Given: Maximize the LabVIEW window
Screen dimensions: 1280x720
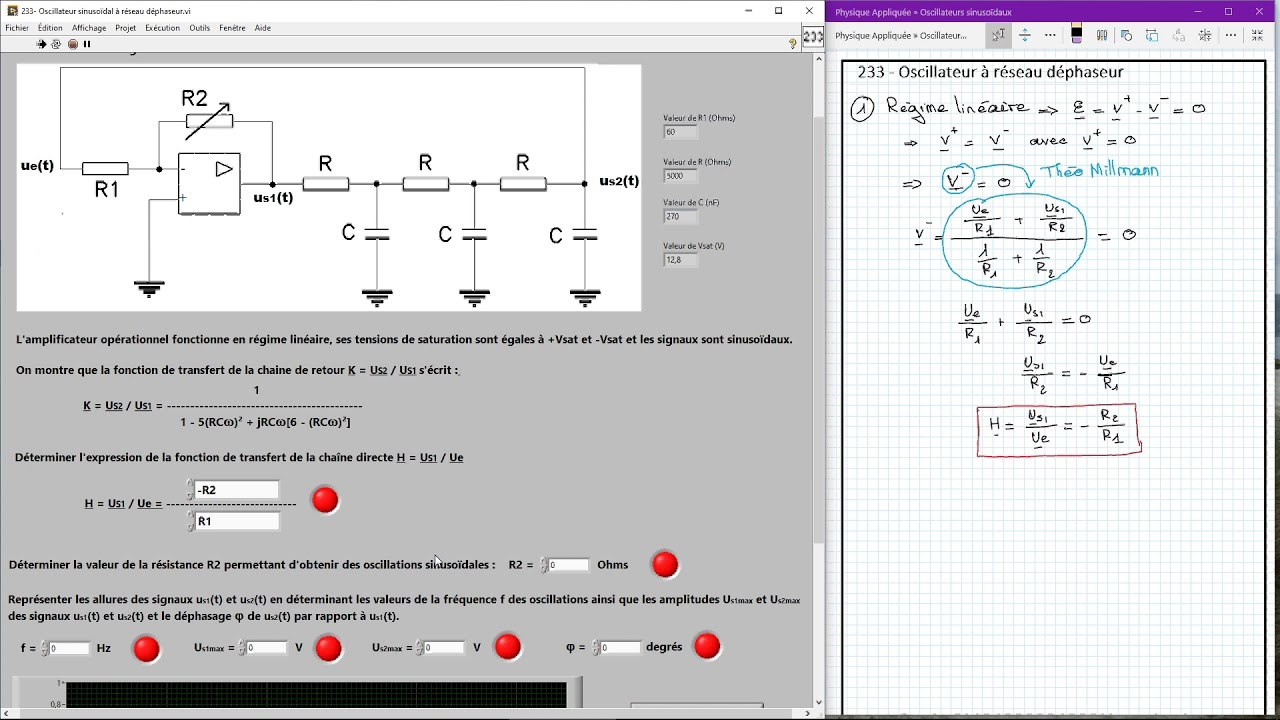Looking at the screenshot, I should tap(779, 11).
